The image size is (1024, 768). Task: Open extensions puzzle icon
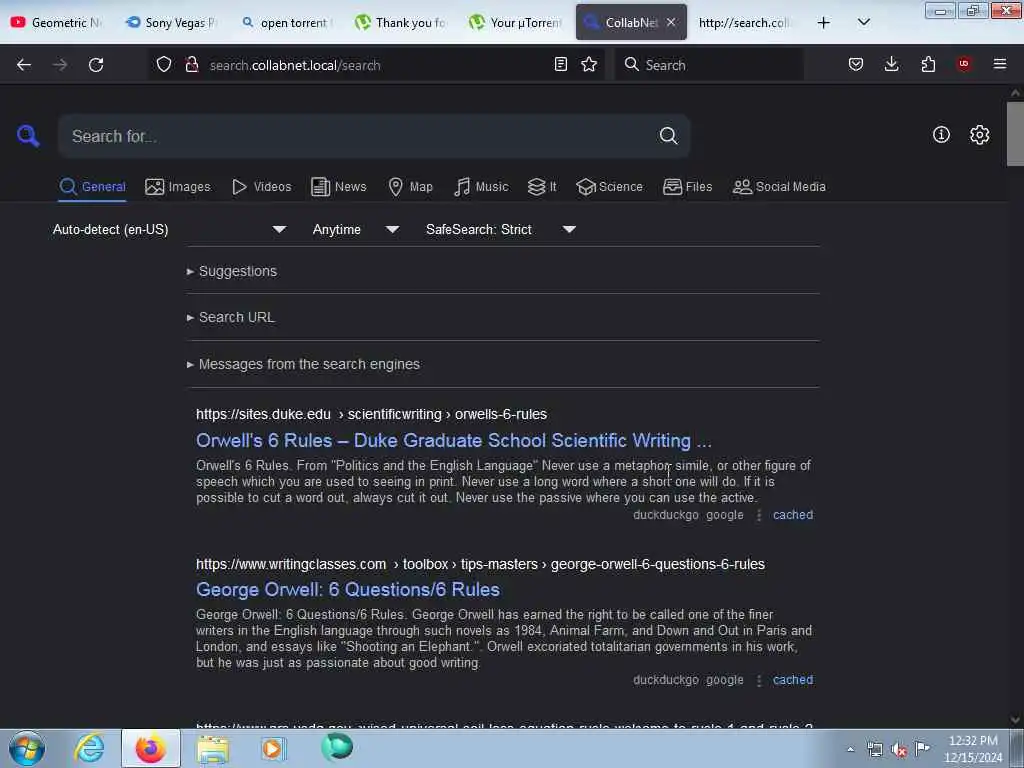[x=928, y=64]
